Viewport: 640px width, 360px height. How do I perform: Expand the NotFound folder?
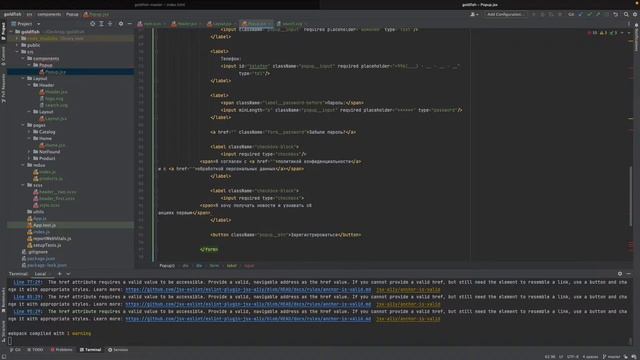point(29,152)
